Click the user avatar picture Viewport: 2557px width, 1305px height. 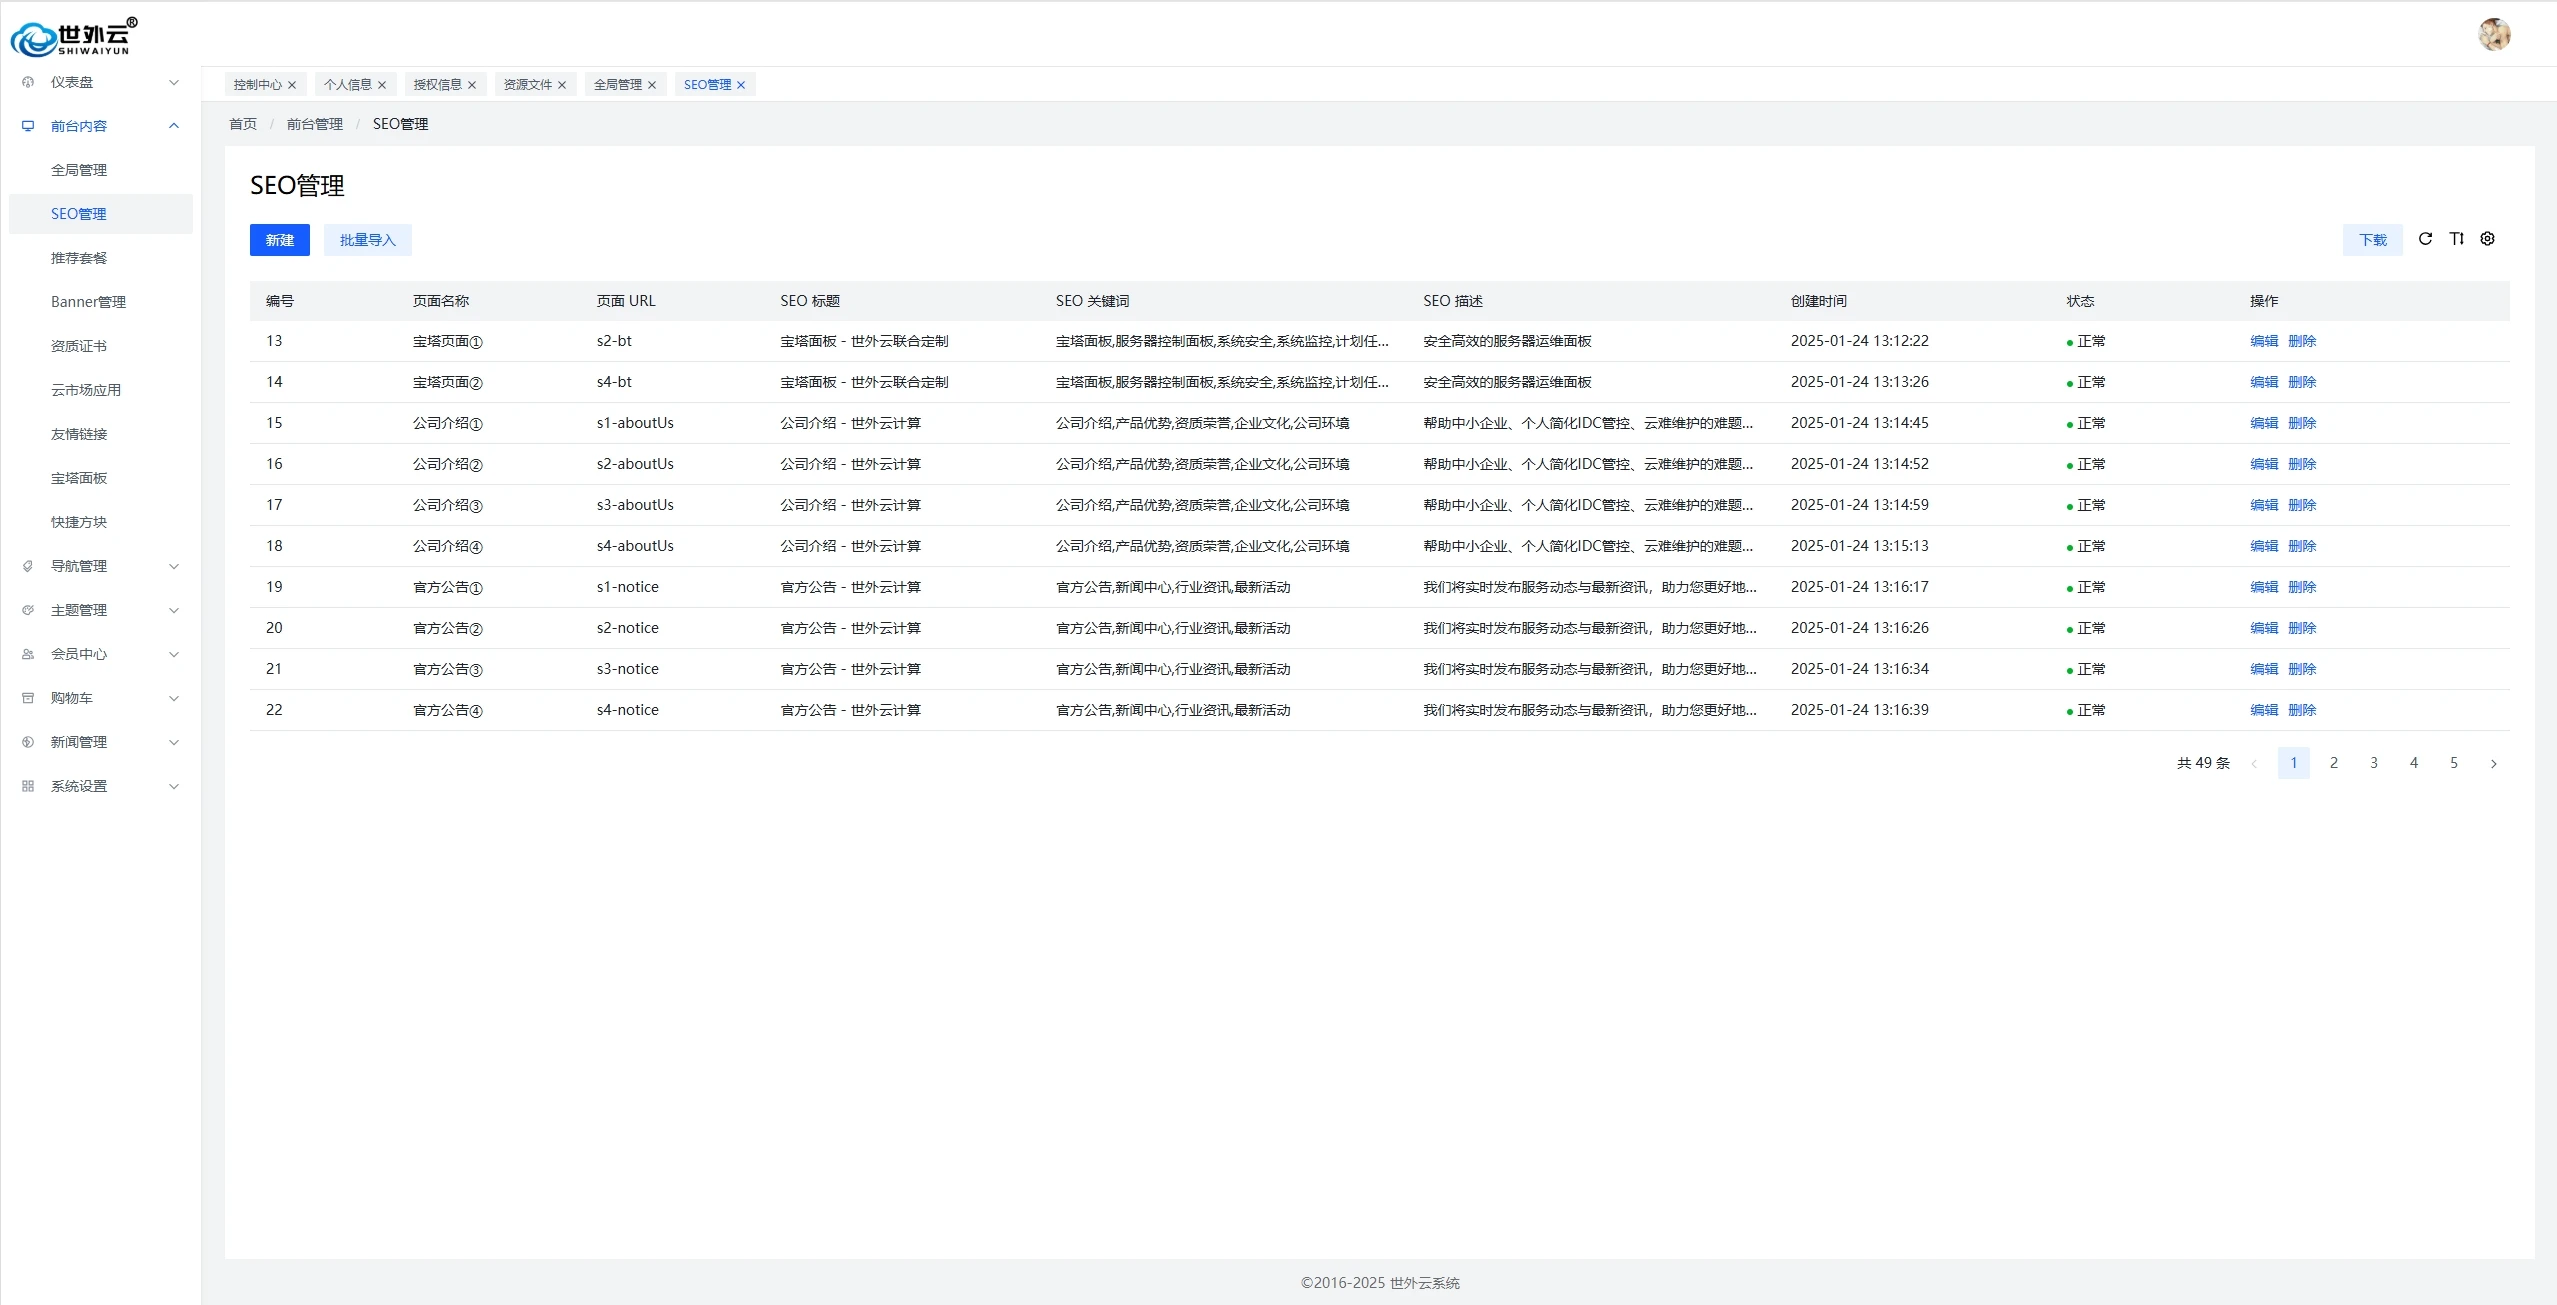(x=2494, y=35)
